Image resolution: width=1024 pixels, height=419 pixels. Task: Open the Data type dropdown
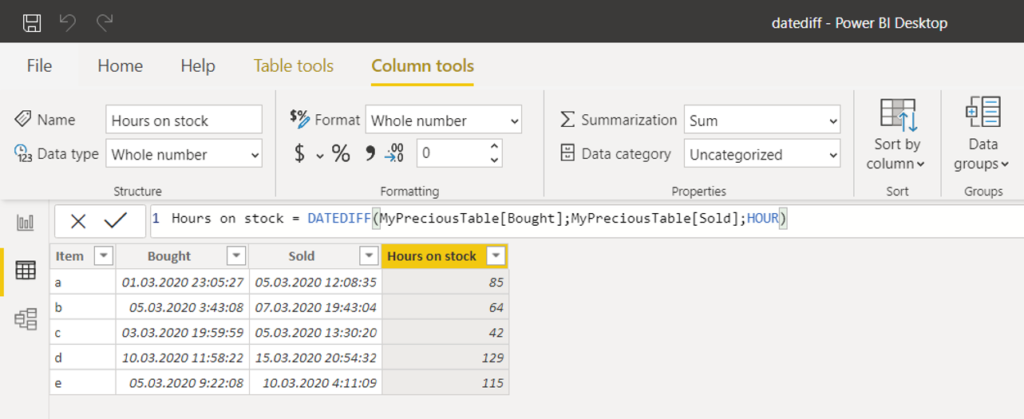pyautogui.click(x=184, y=154)
